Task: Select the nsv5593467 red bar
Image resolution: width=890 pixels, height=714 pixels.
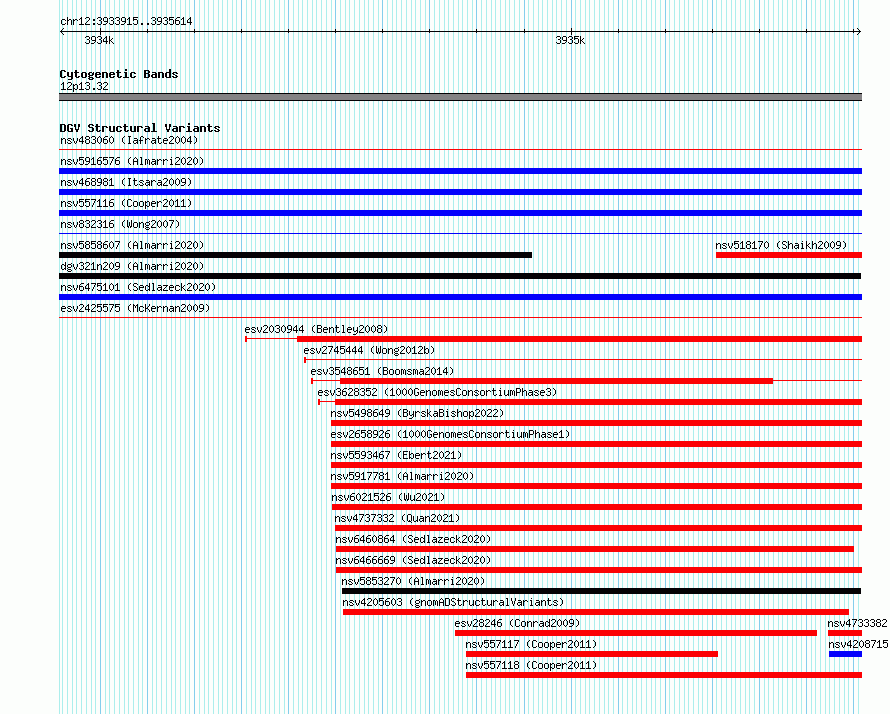Action: [x=597, y=465]
